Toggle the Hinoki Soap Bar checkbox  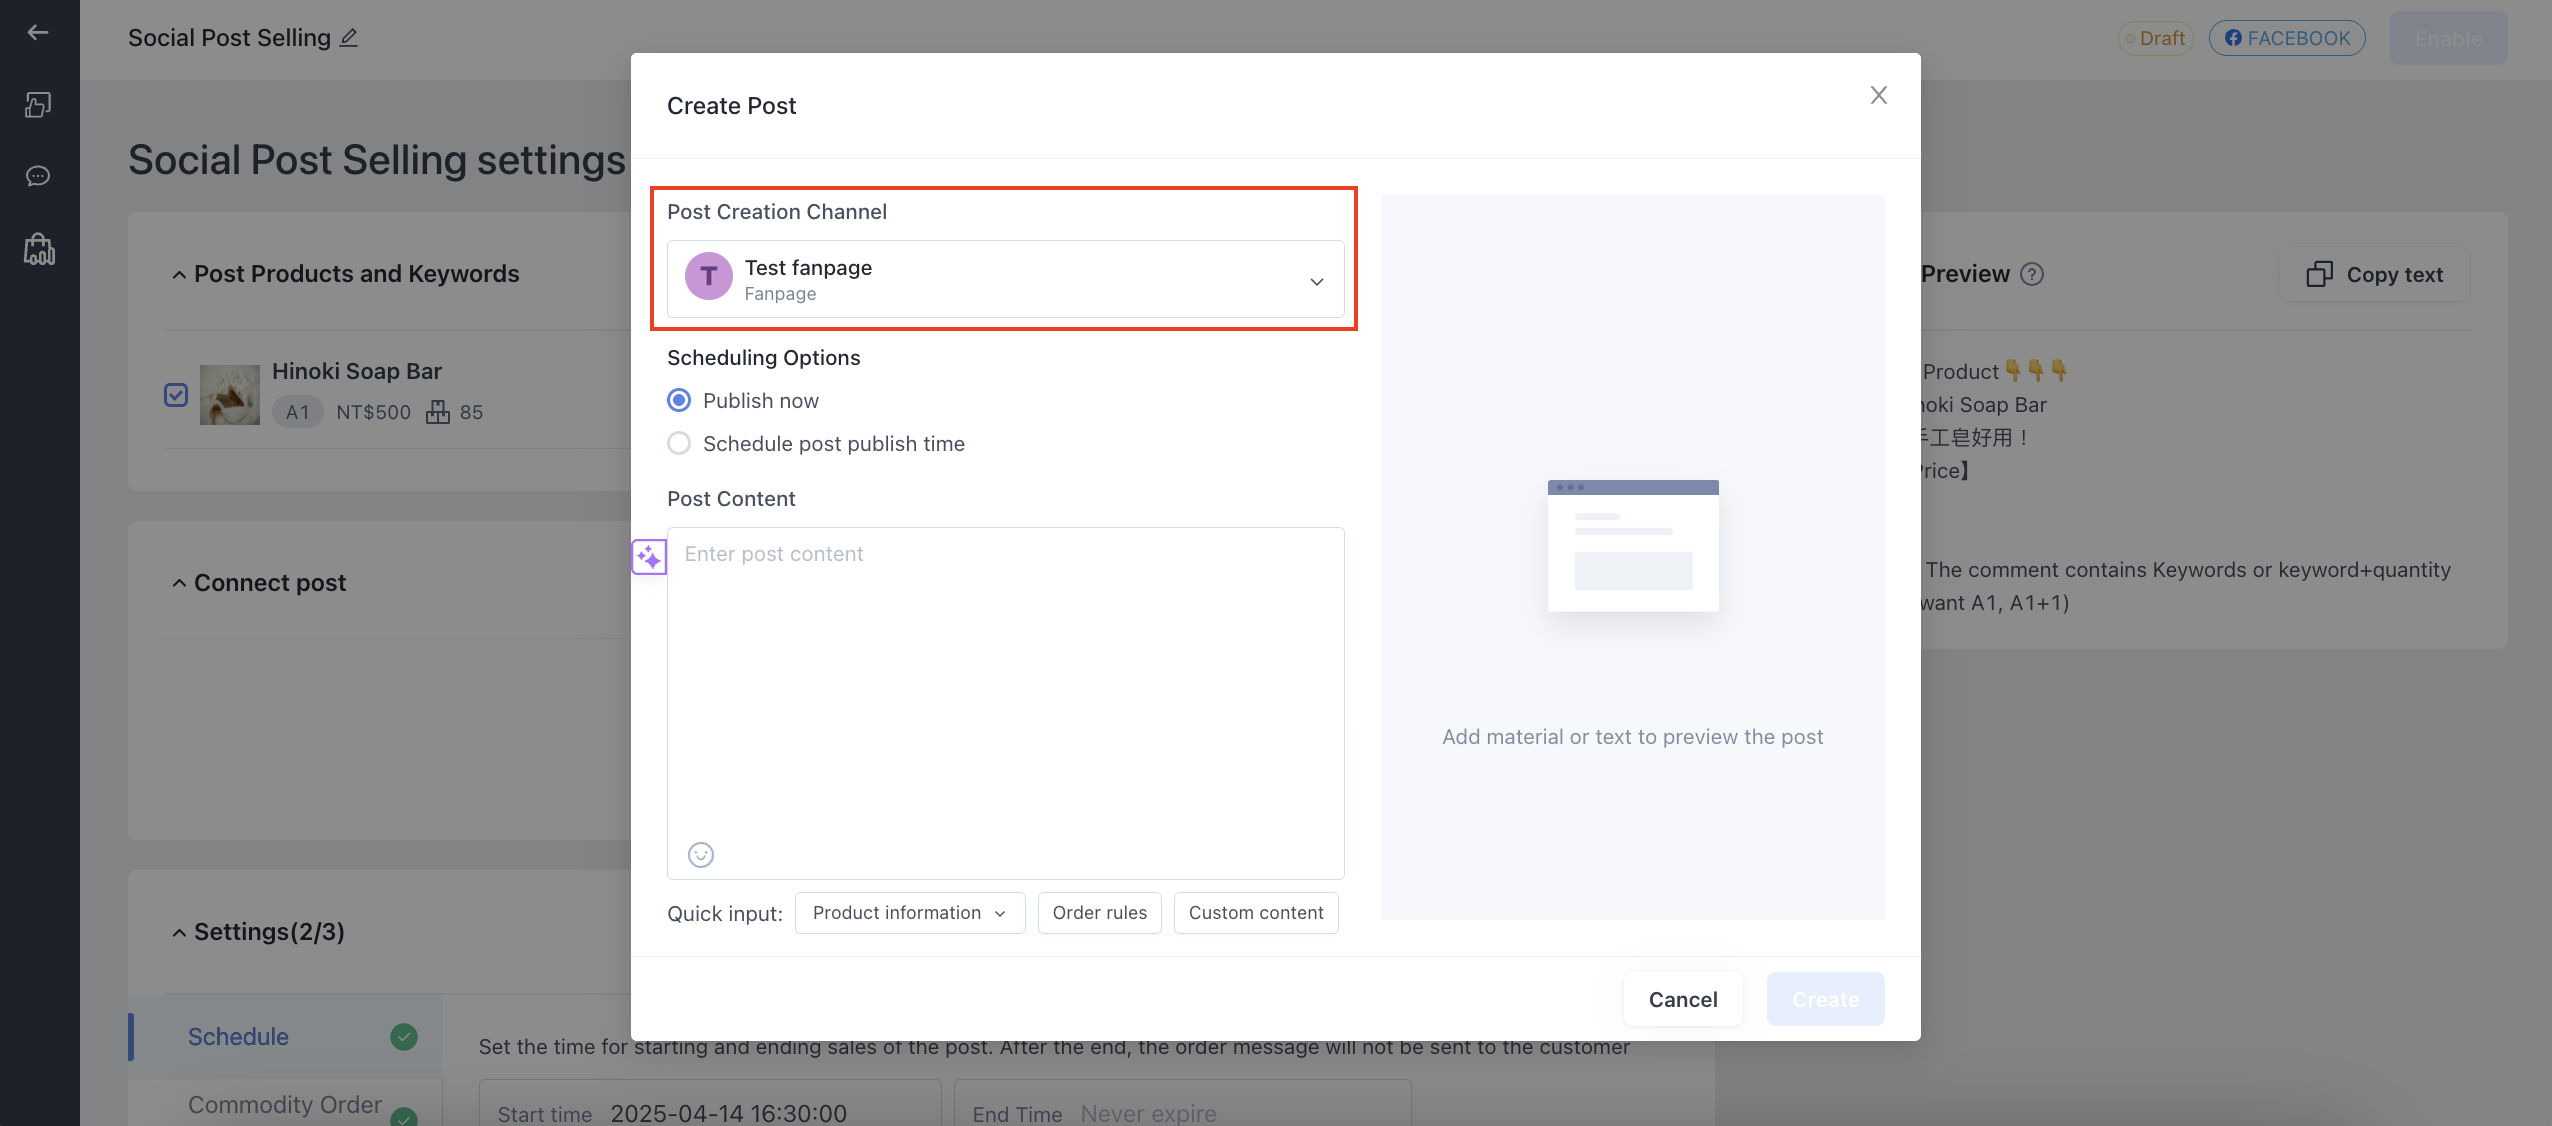(x=176, y=395)
